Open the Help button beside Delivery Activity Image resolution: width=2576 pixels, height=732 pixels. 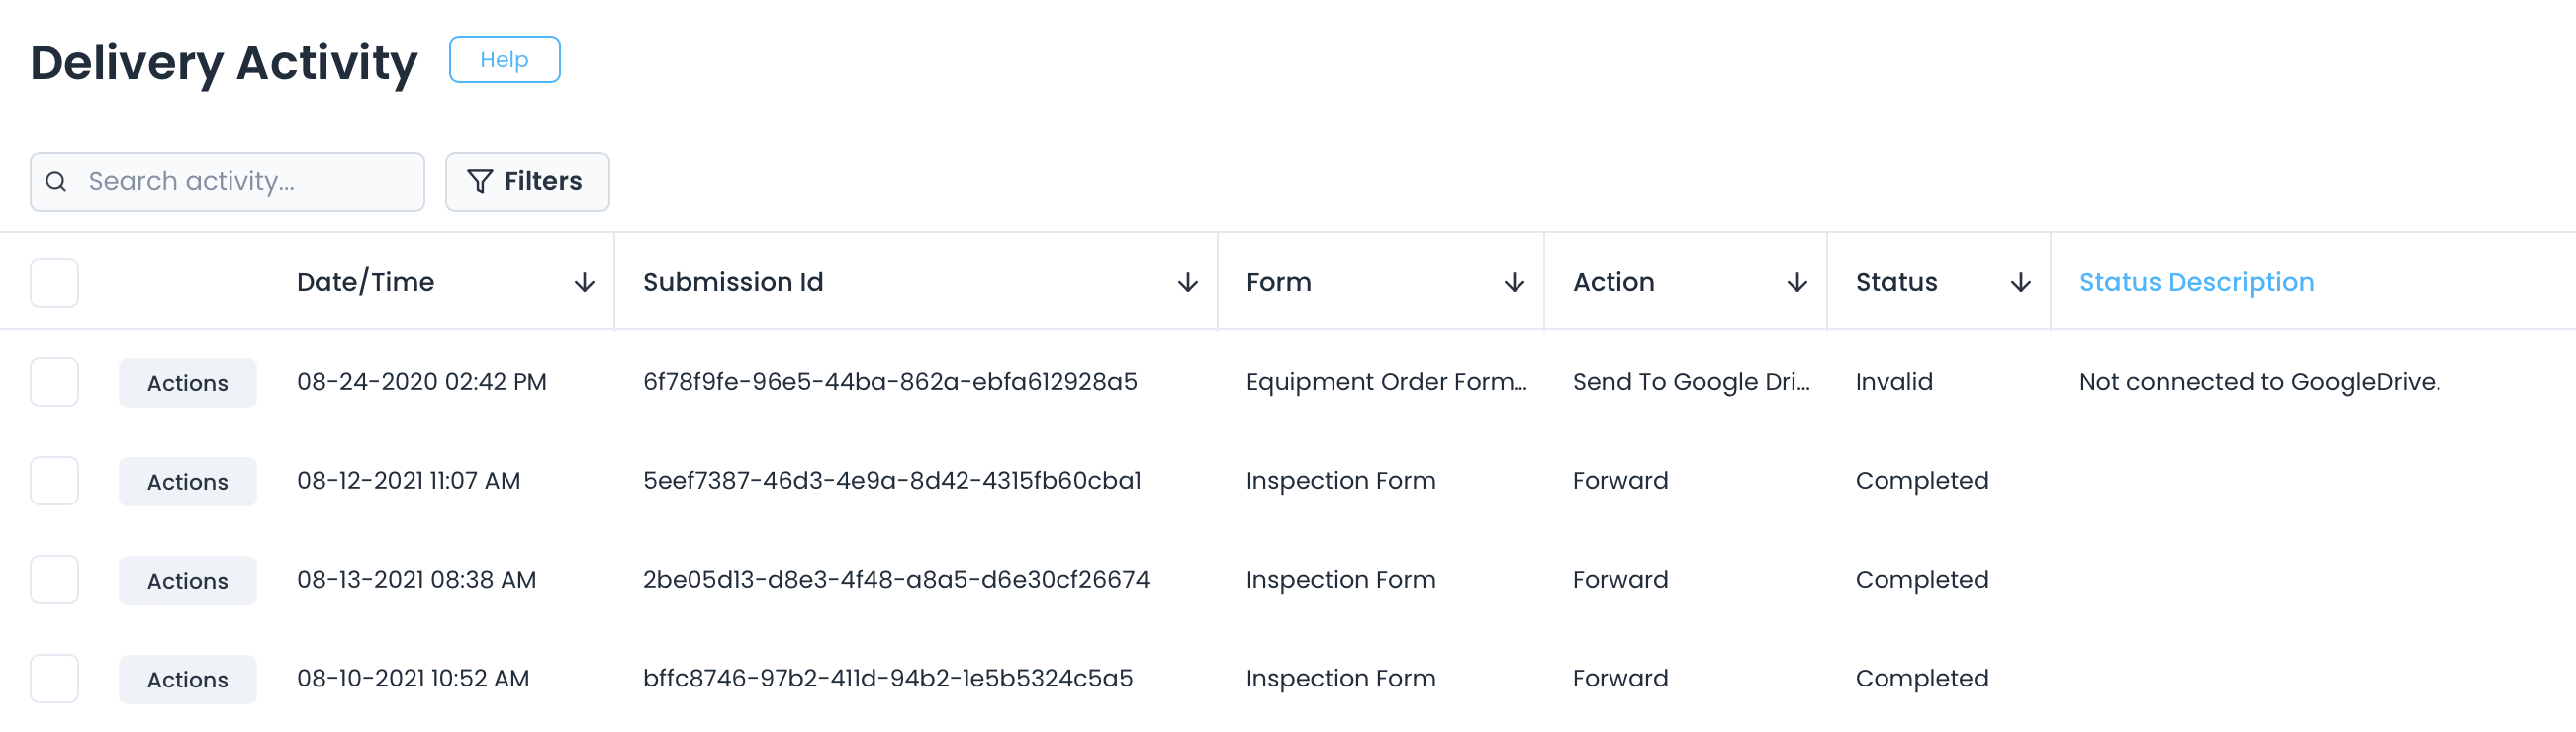pyautogui.click(x=504, y=60)
